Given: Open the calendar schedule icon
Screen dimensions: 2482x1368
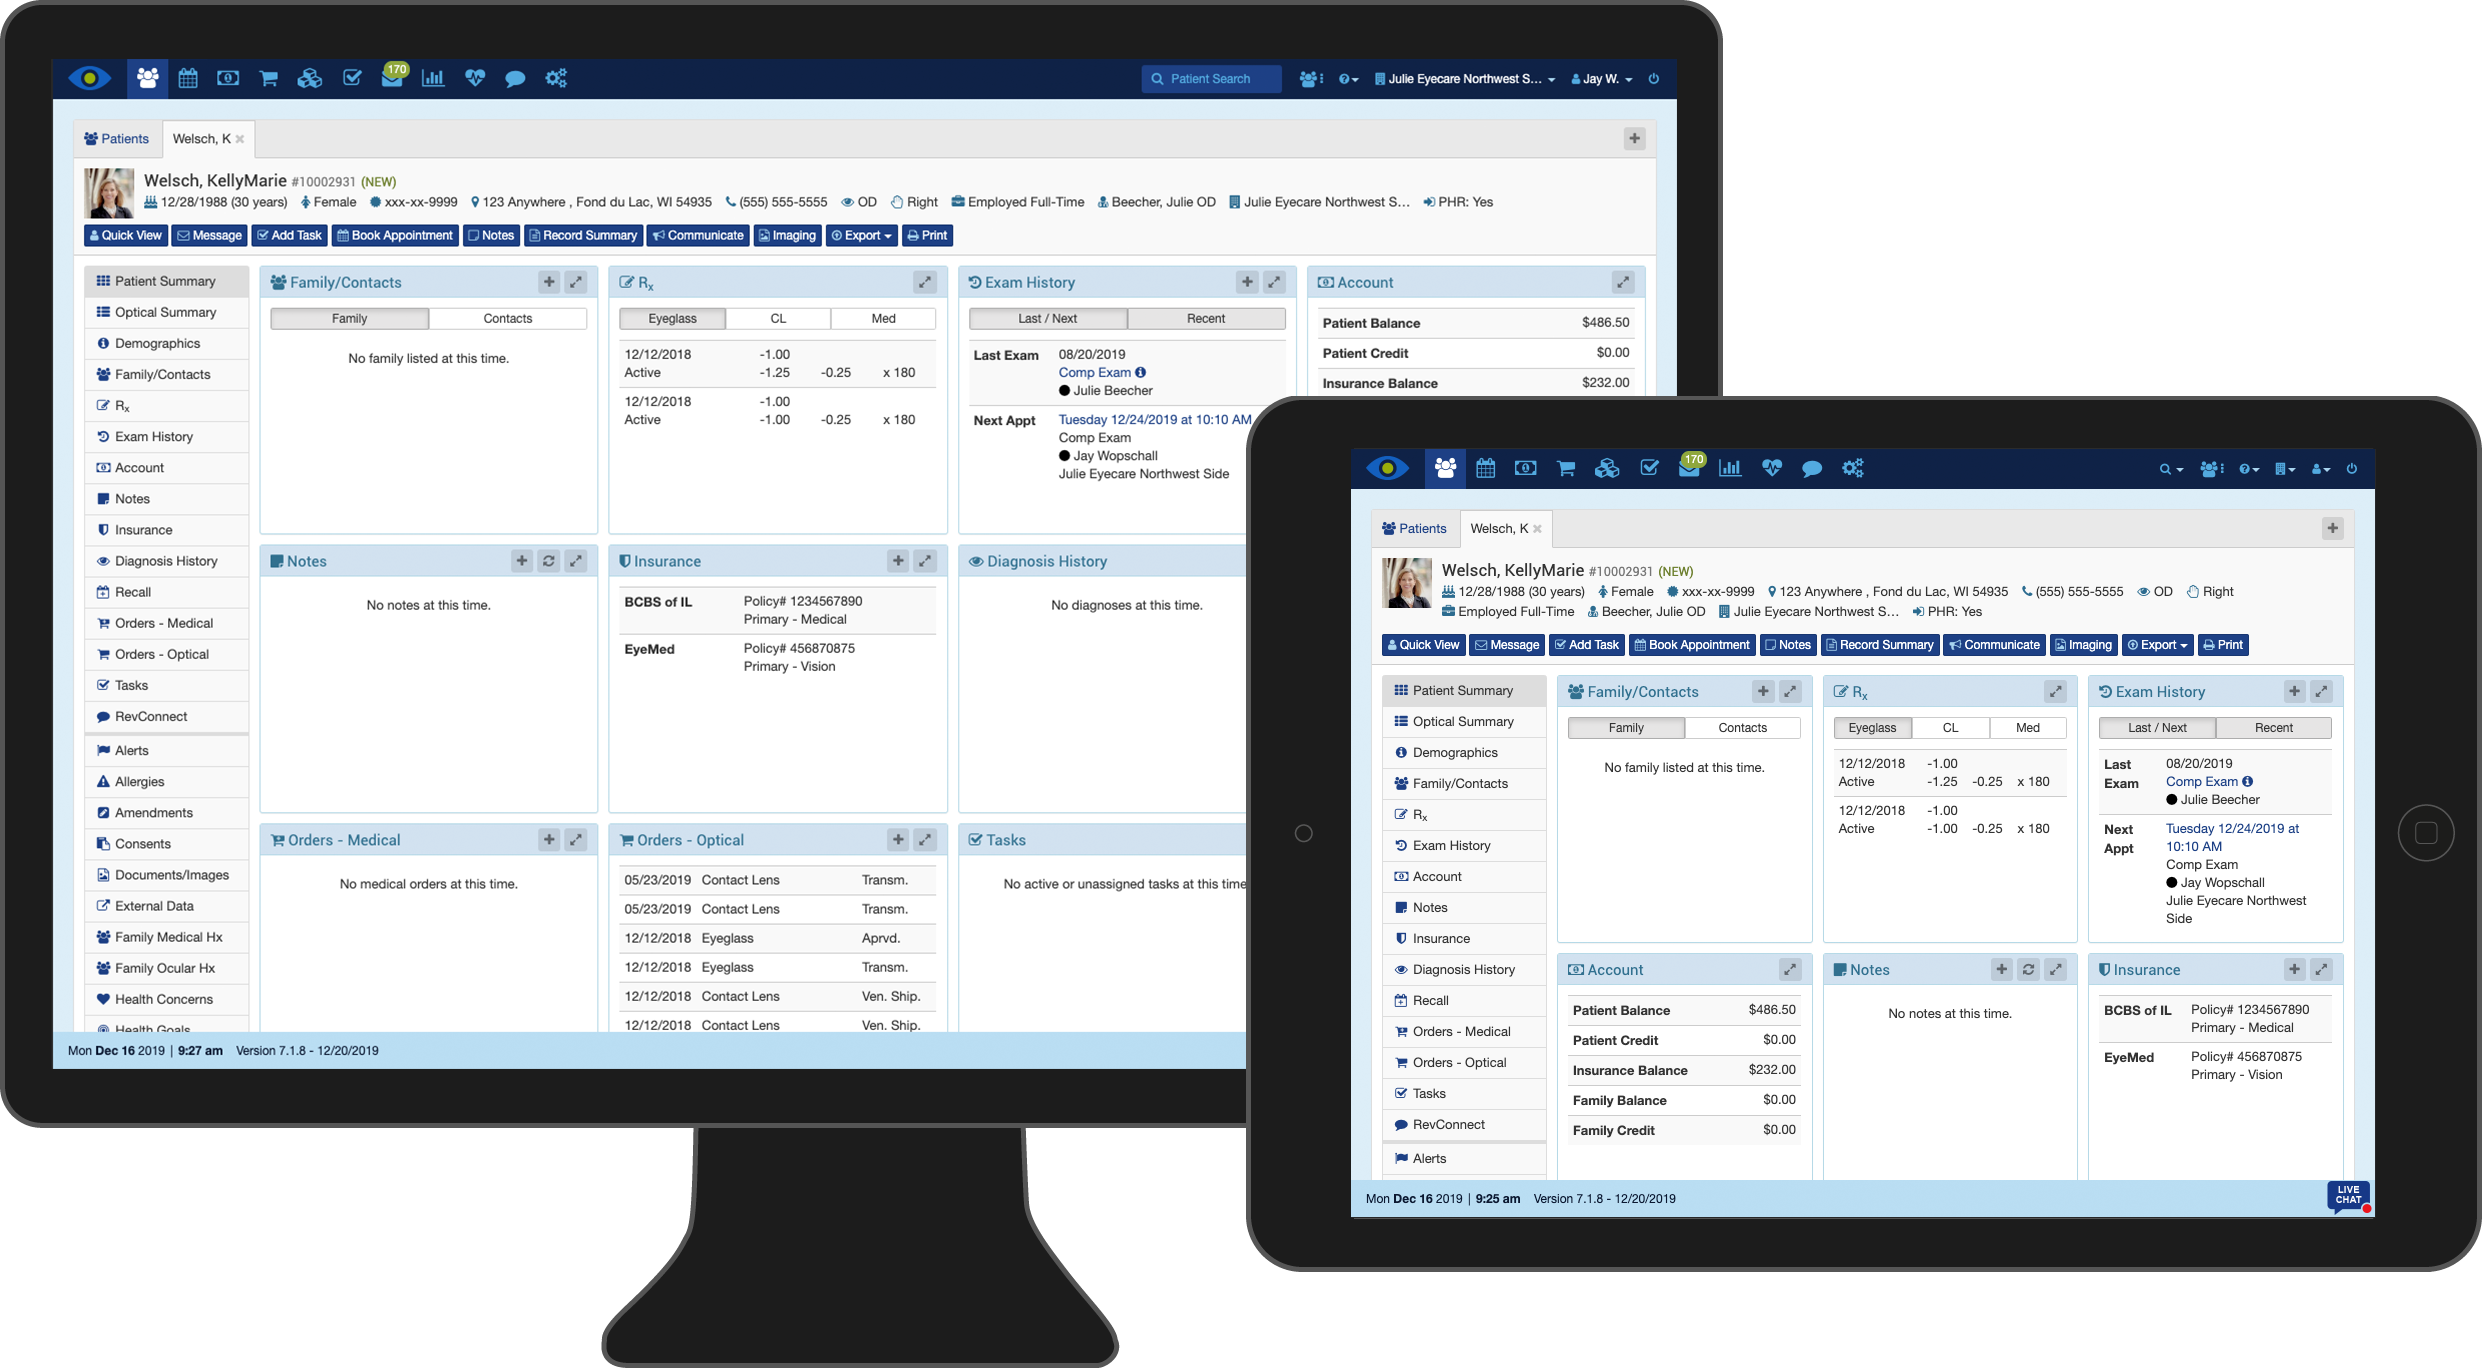Looking at the screenshot, I should 188,78.
